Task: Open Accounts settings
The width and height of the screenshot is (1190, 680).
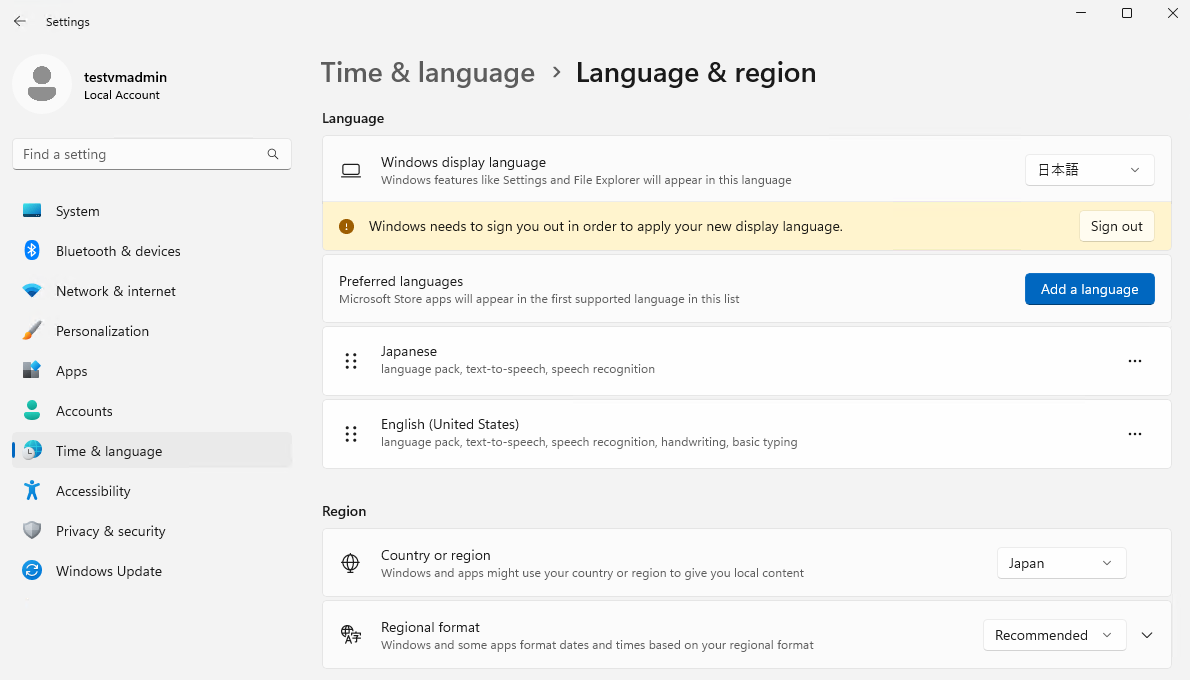Action: pyautogui.click(x=152, y=411)
